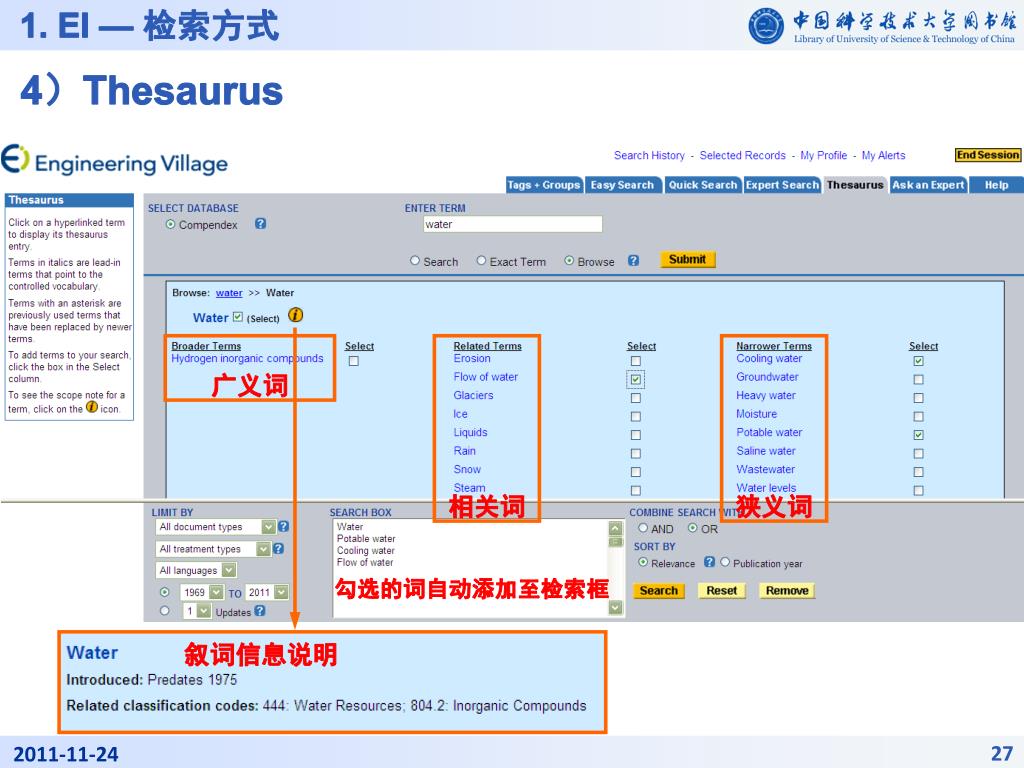Screen dimensions: 1024x768
Task: Check the Groundwater select box
Action: [918, 379]
